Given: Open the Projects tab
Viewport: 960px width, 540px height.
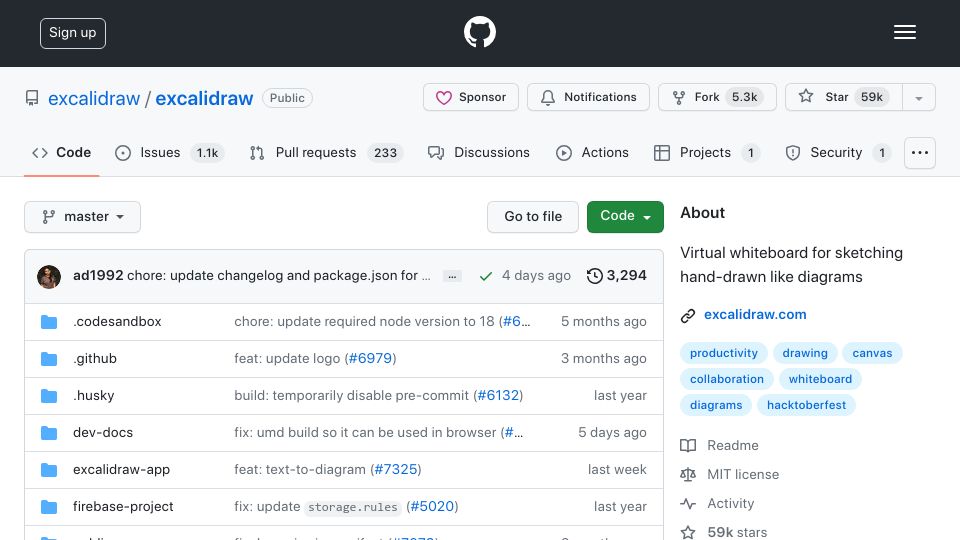Looking at the screenshot, I should (x=707, y=152).
